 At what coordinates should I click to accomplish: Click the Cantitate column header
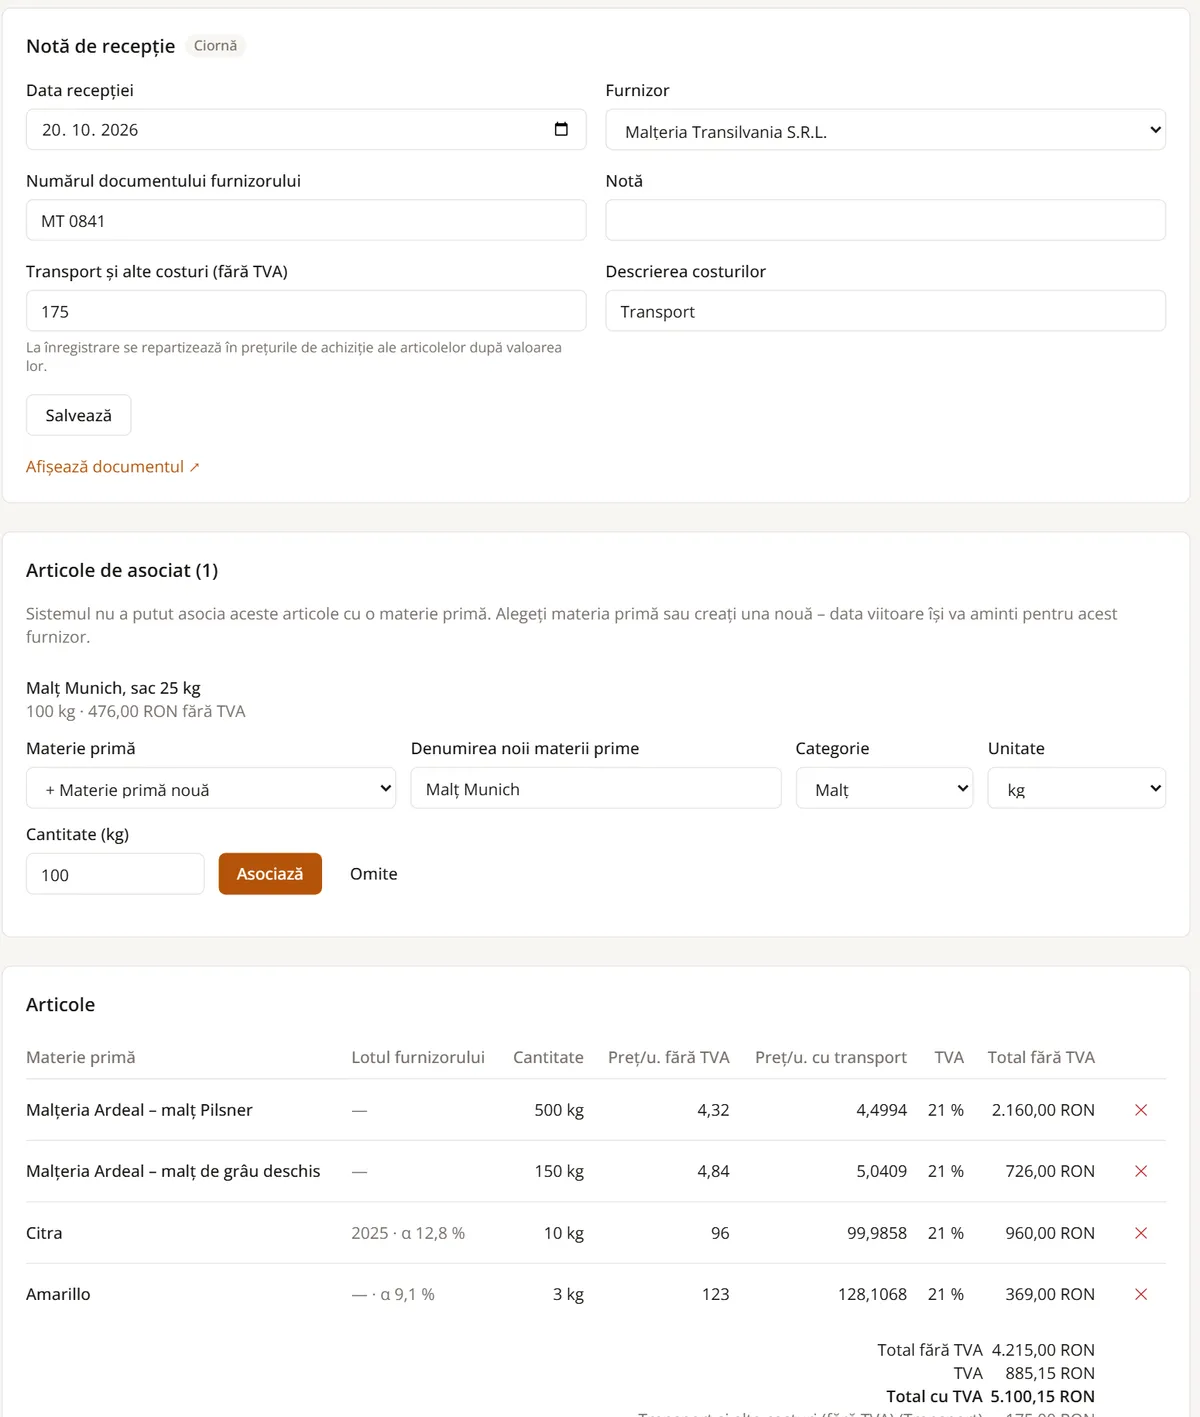pos(548,1057)
